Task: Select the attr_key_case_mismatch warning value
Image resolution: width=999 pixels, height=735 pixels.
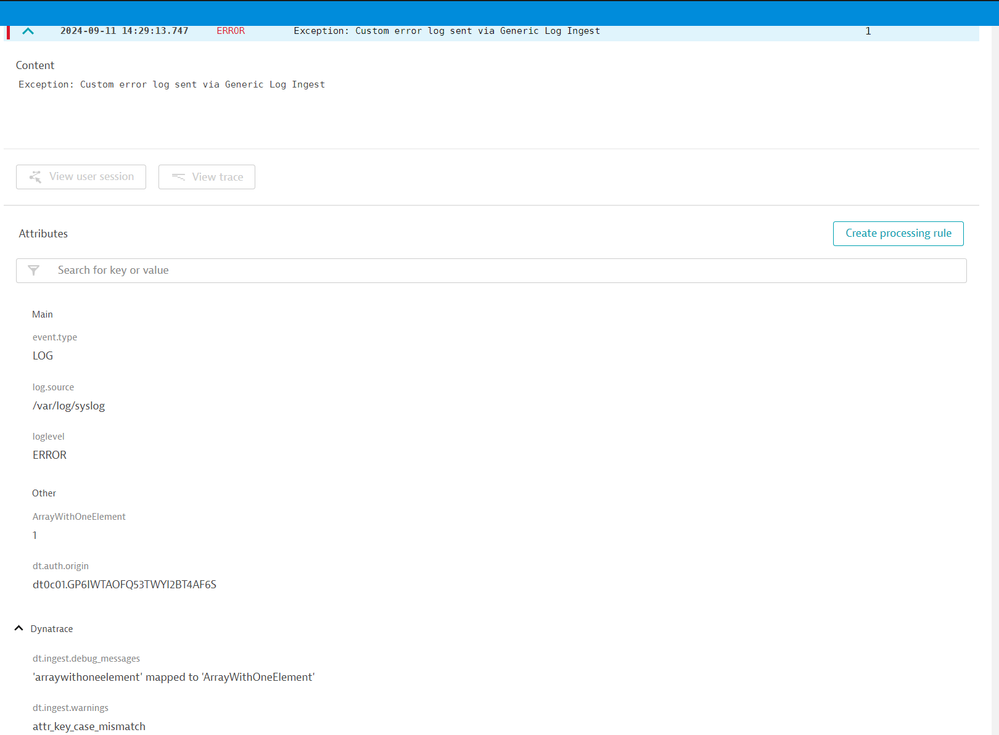Action: tap(89, 726)
